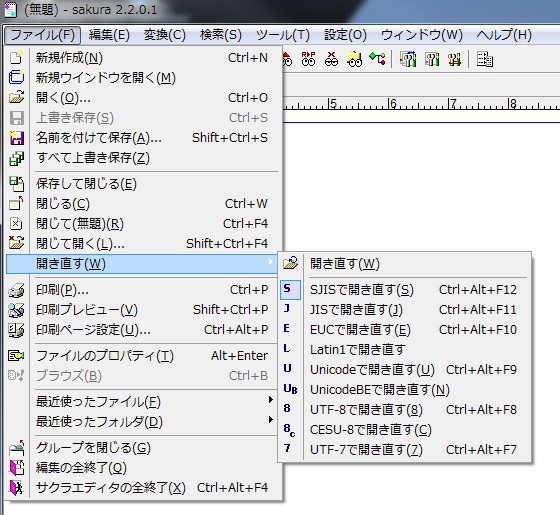Open the ウィンドウ(W) menu
Screen dimensions: 560x515
point(422,35)
